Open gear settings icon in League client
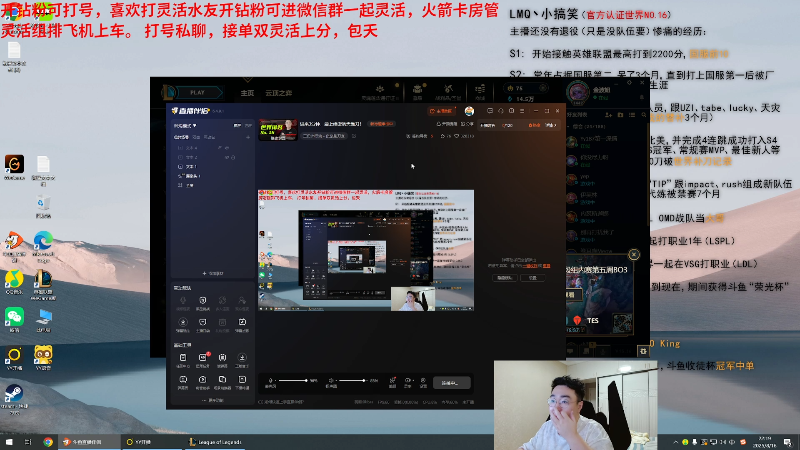Image resolution: width=800 pixels, height=450 pixels. tap(643, 351)
